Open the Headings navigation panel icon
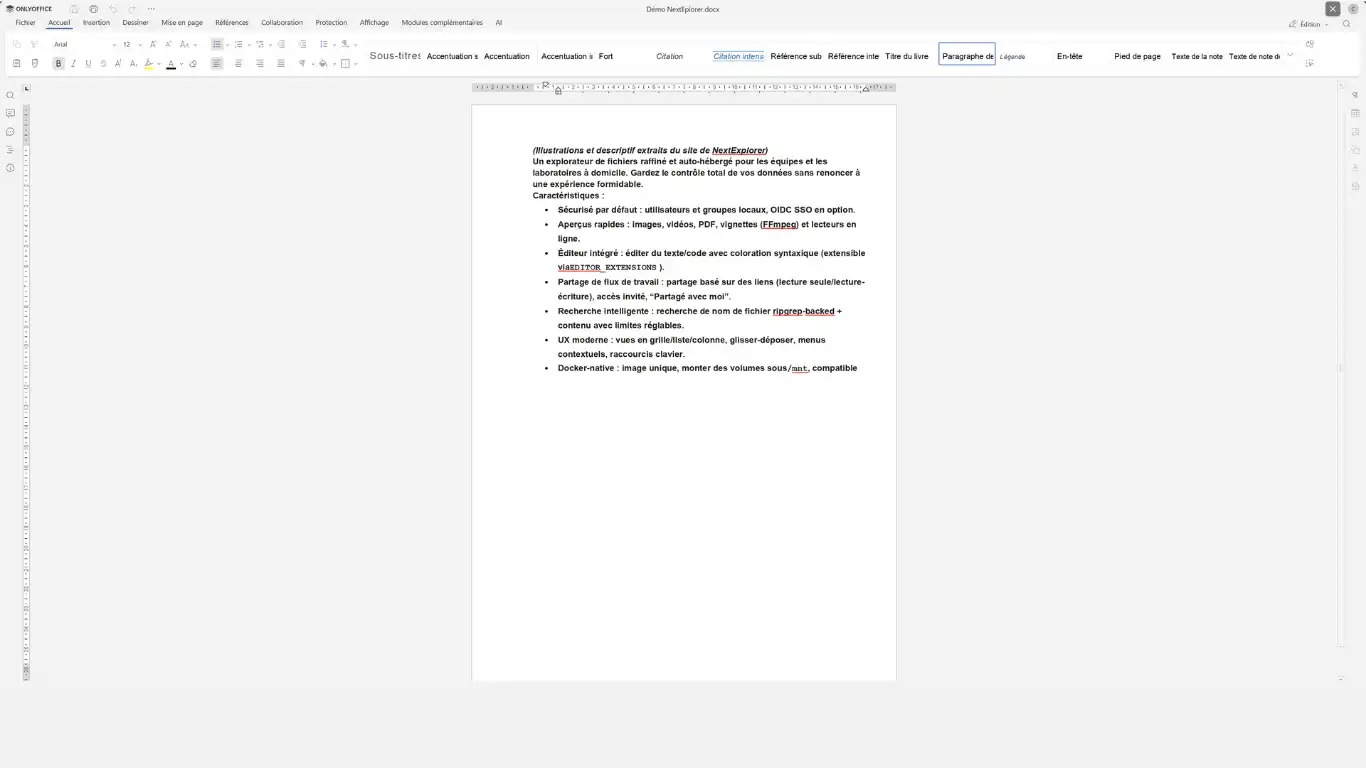Viewport: 1366px width, 768px height. click(x=10, y=150)
